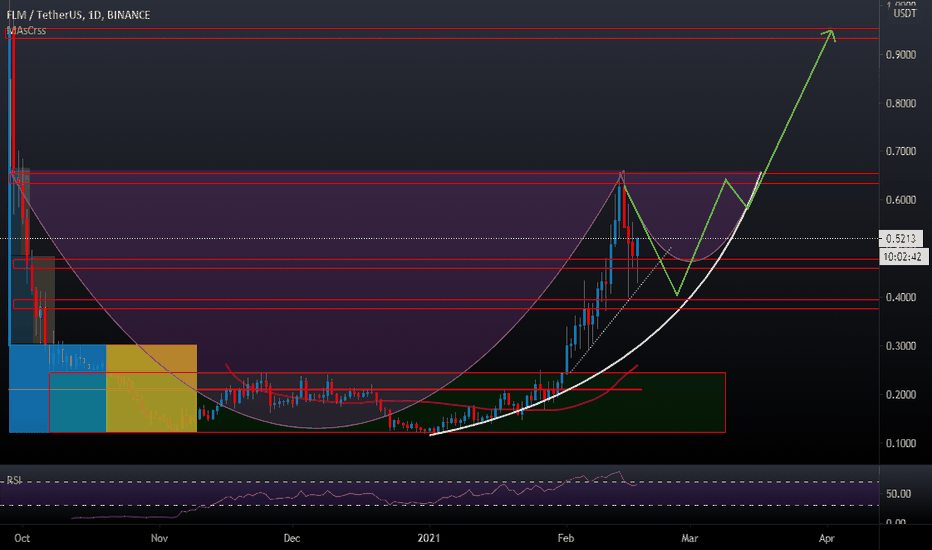932x550 pixels.
Task: Select the MAsCrss indicator label
Action: tap(27, 30)
